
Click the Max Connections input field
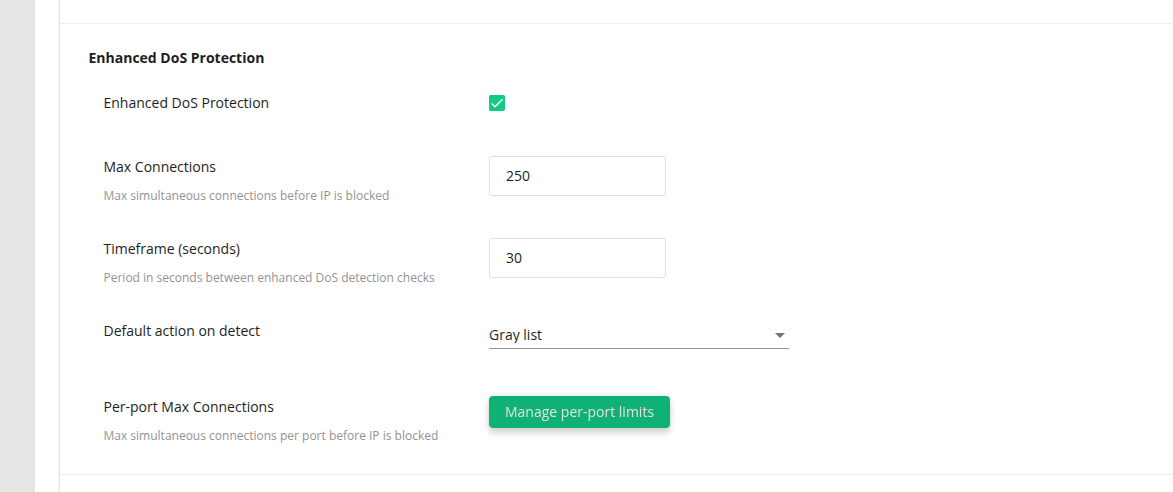[577, 176]
